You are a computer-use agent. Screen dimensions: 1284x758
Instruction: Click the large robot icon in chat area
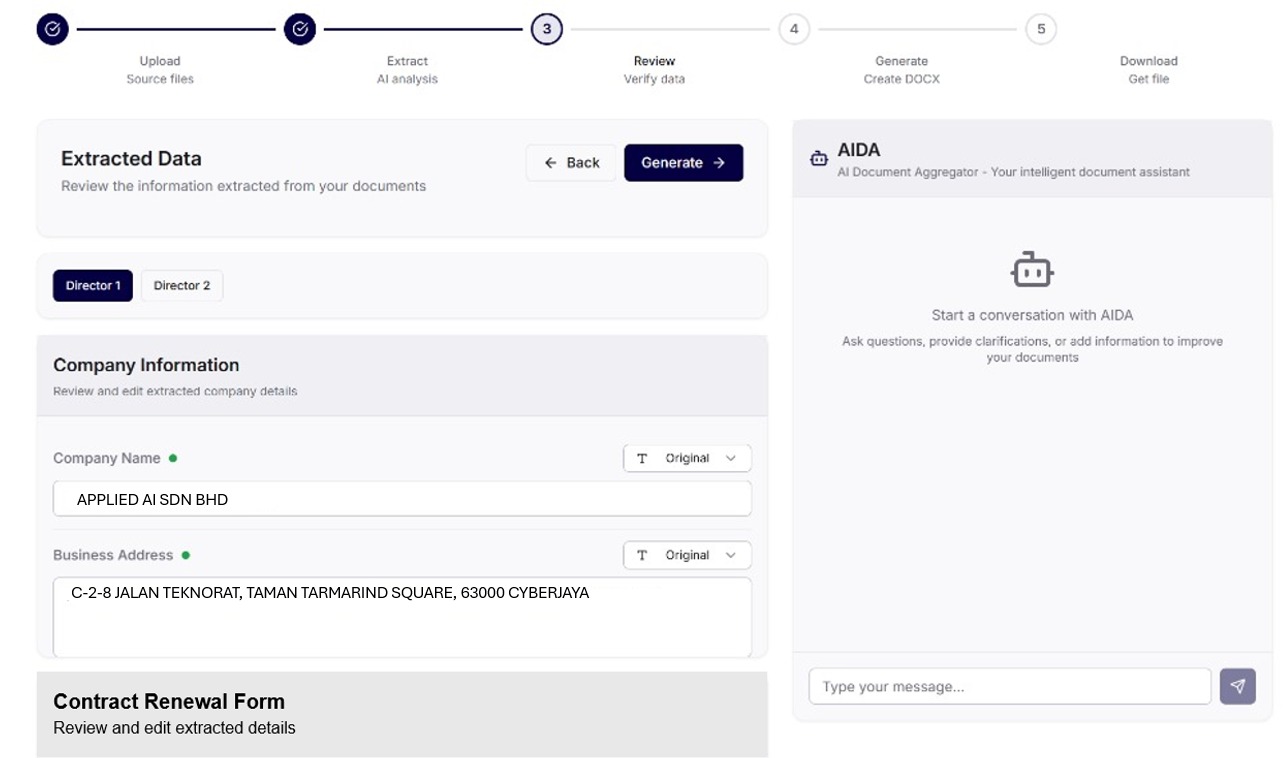1032,270
